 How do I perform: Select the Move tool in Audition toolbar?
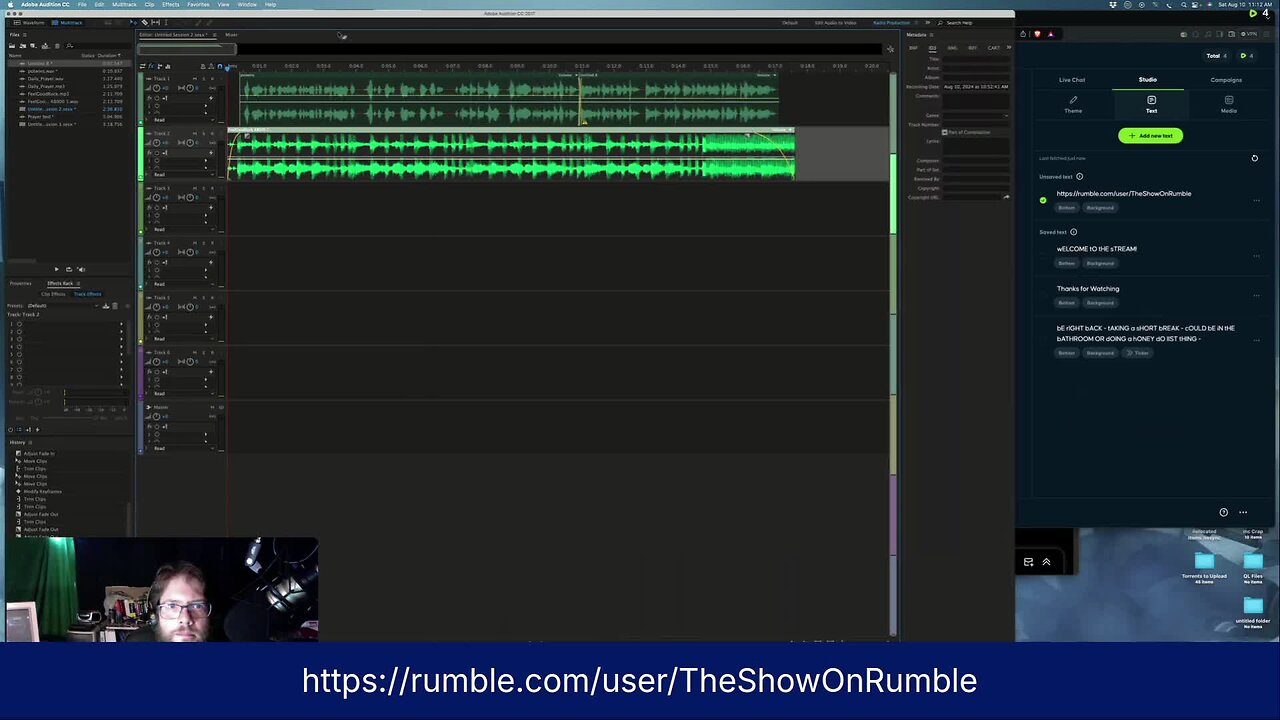coord(133,22)
